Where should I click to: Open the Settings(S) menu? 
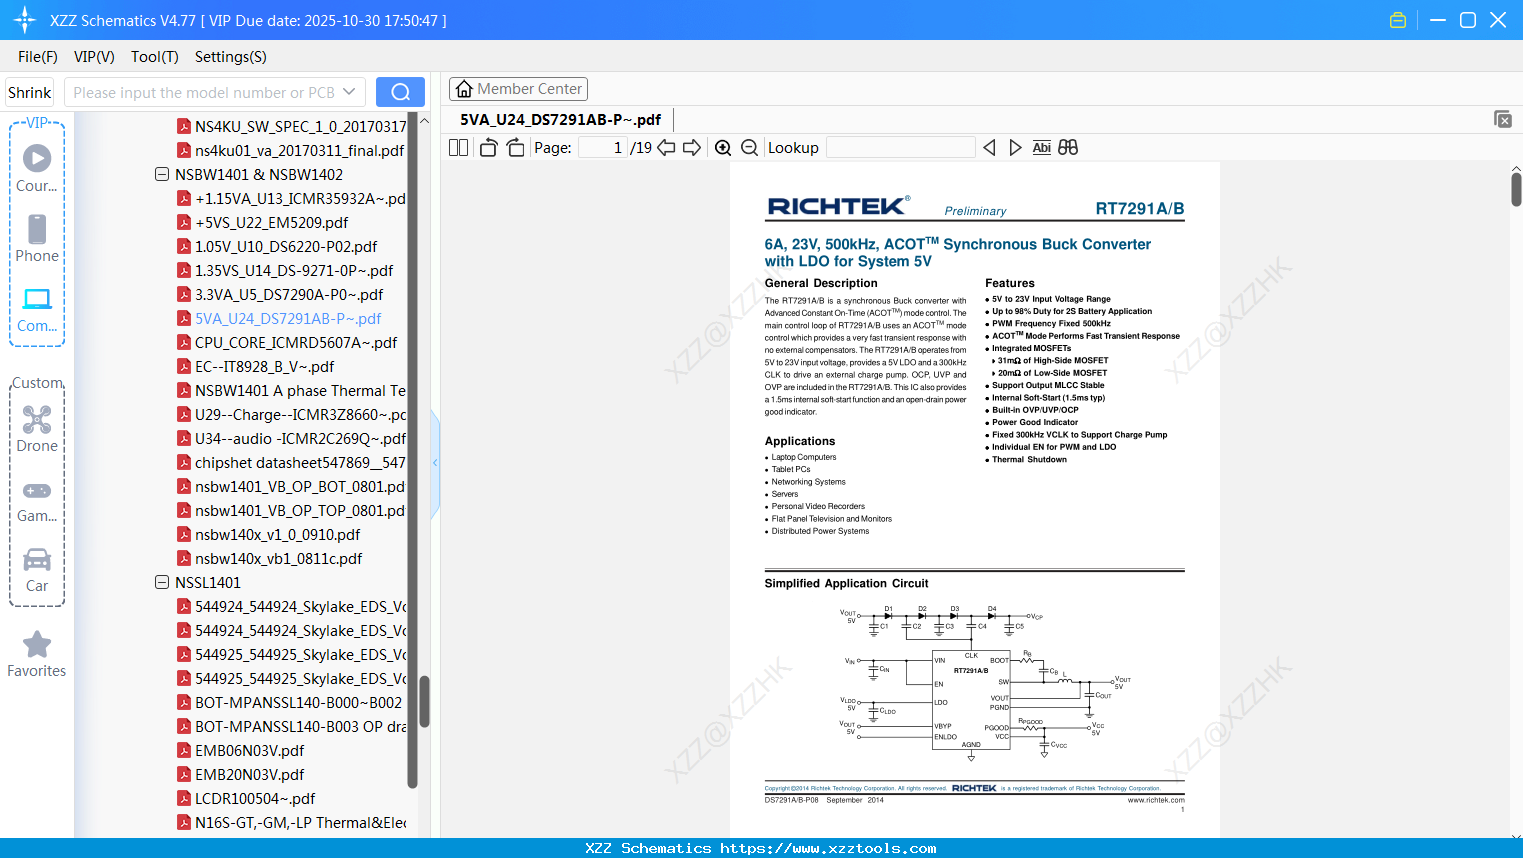click(x=231, y=57)
